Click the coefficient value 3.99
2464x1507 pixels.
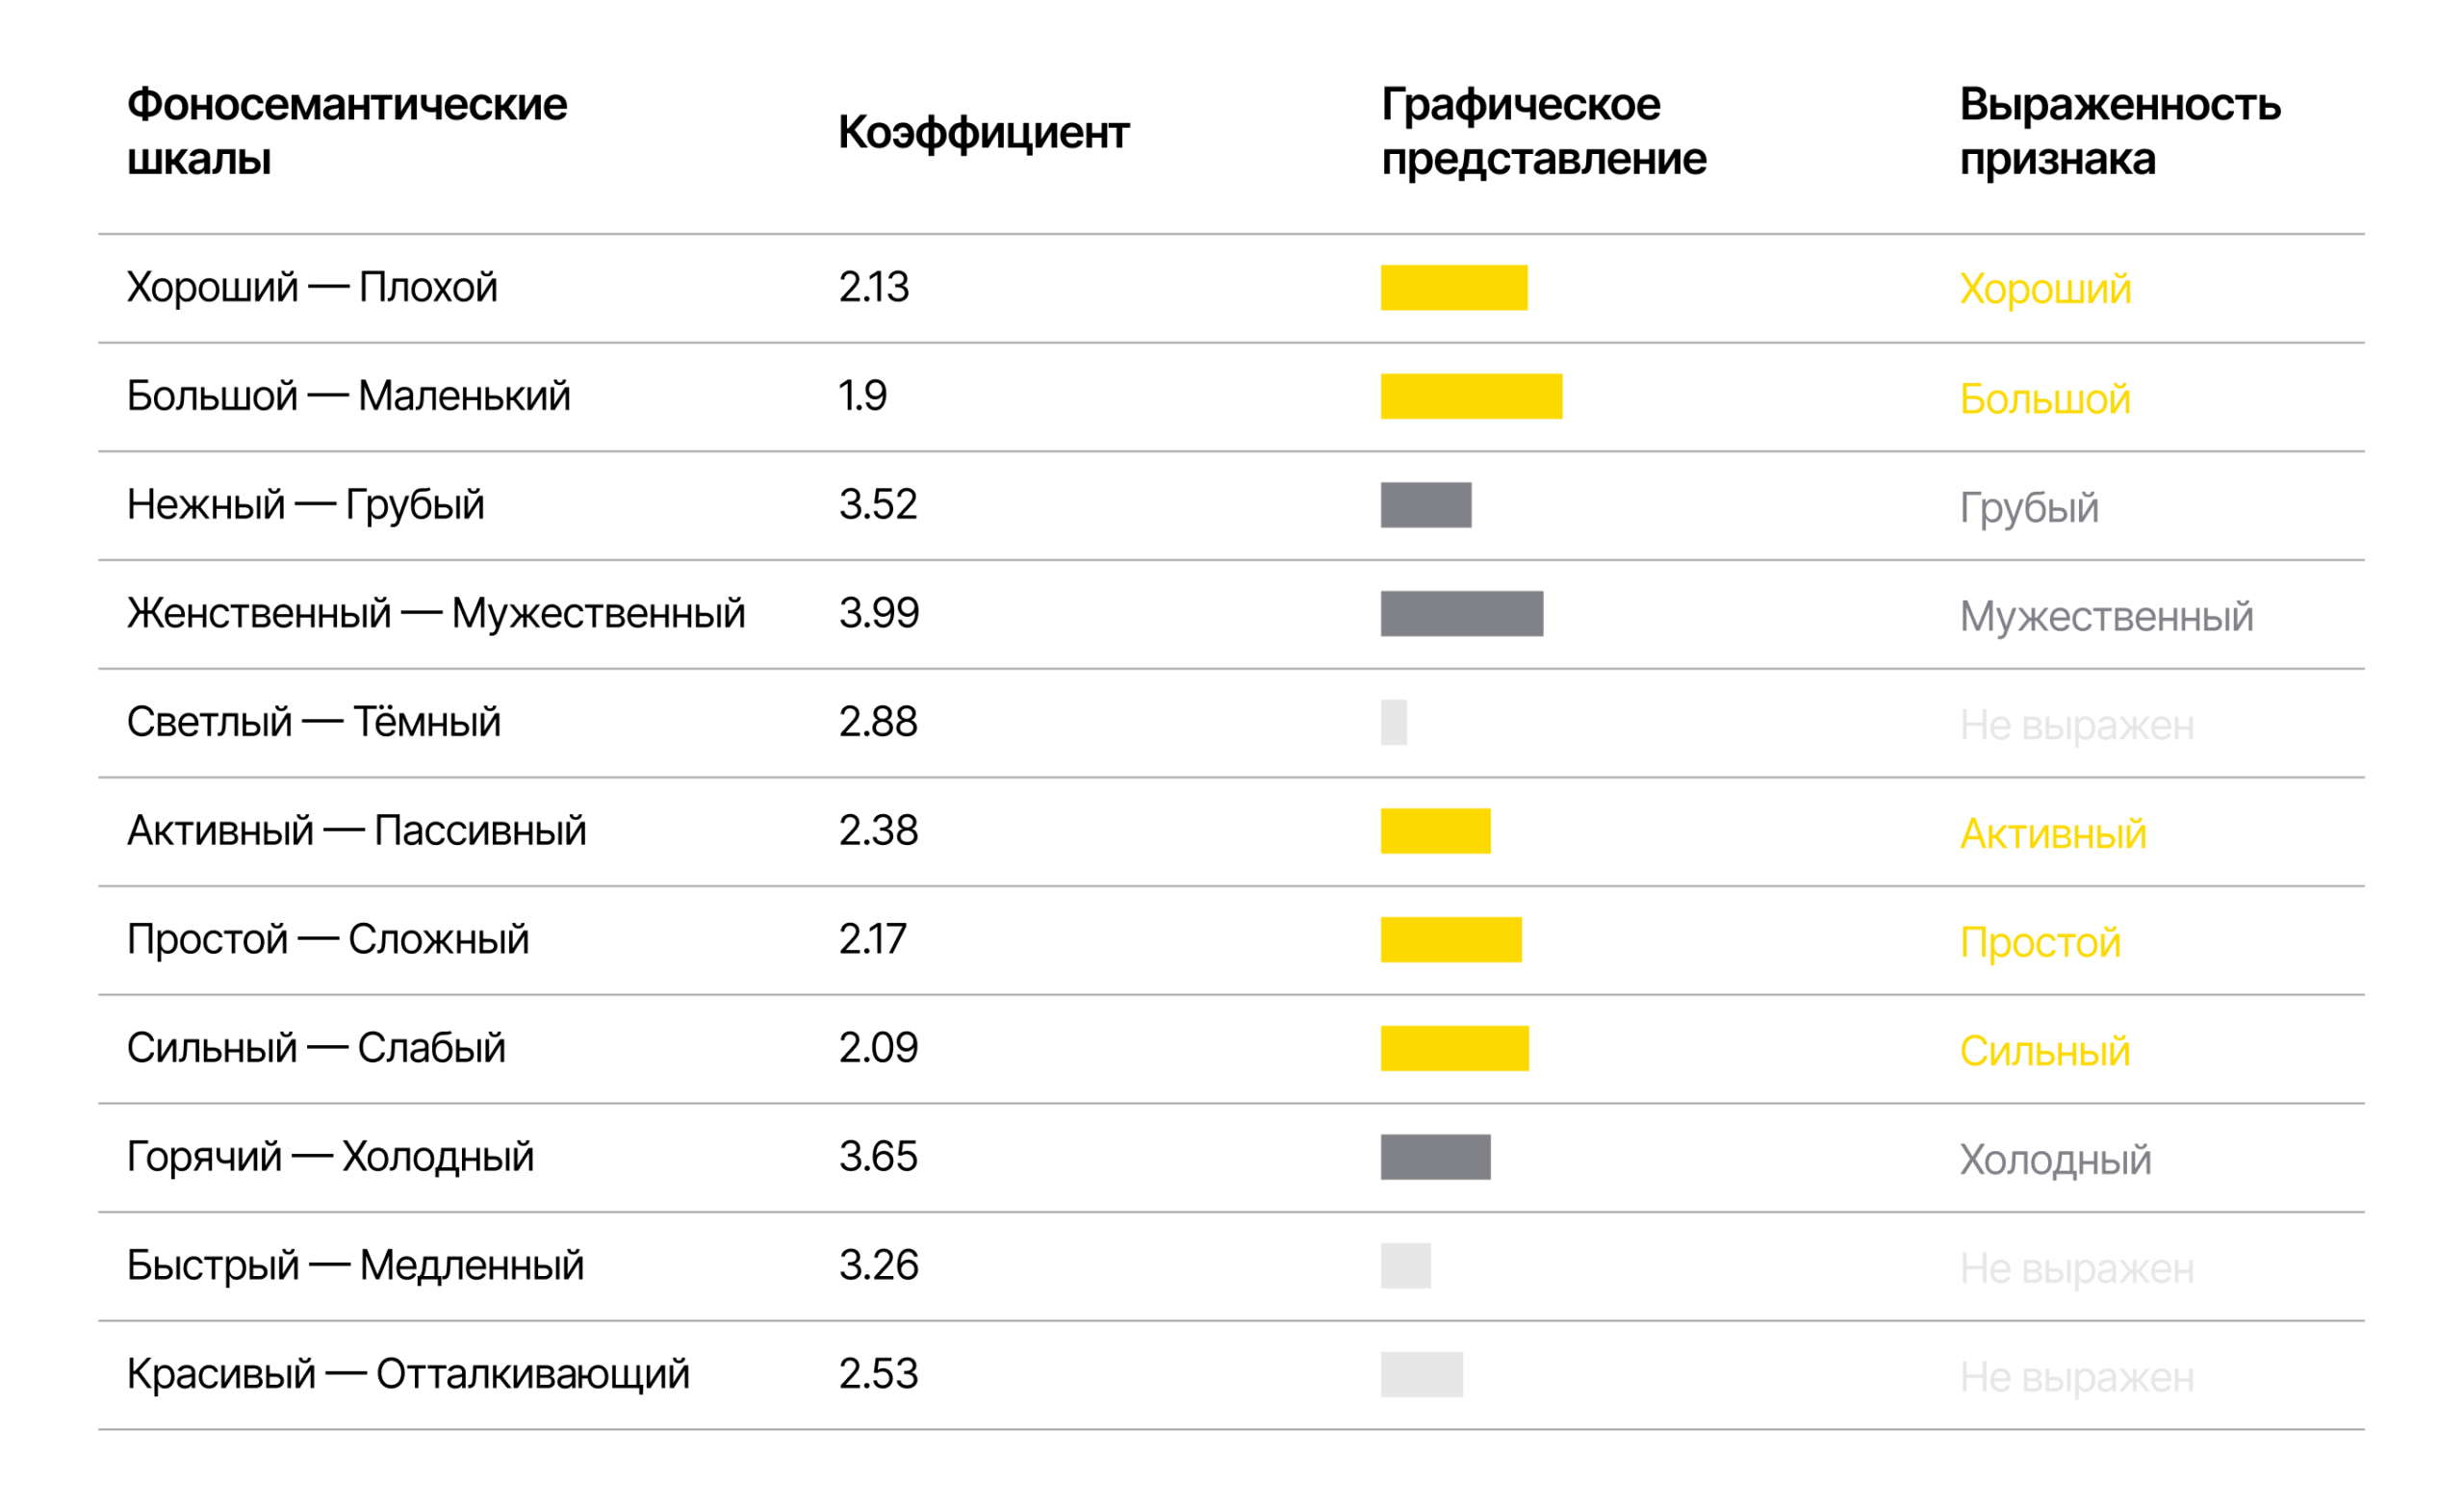click(x=878, y=613)
